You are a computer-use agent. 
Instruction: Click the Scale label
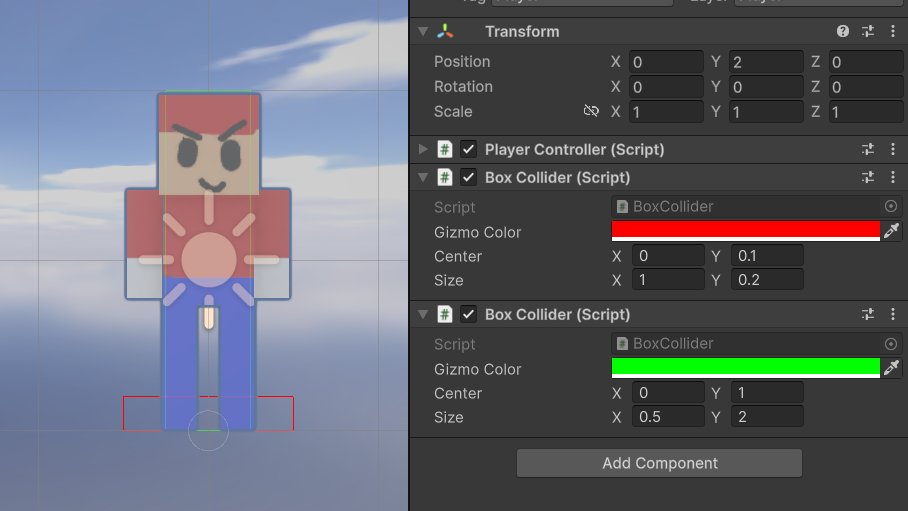pos(453,111)
